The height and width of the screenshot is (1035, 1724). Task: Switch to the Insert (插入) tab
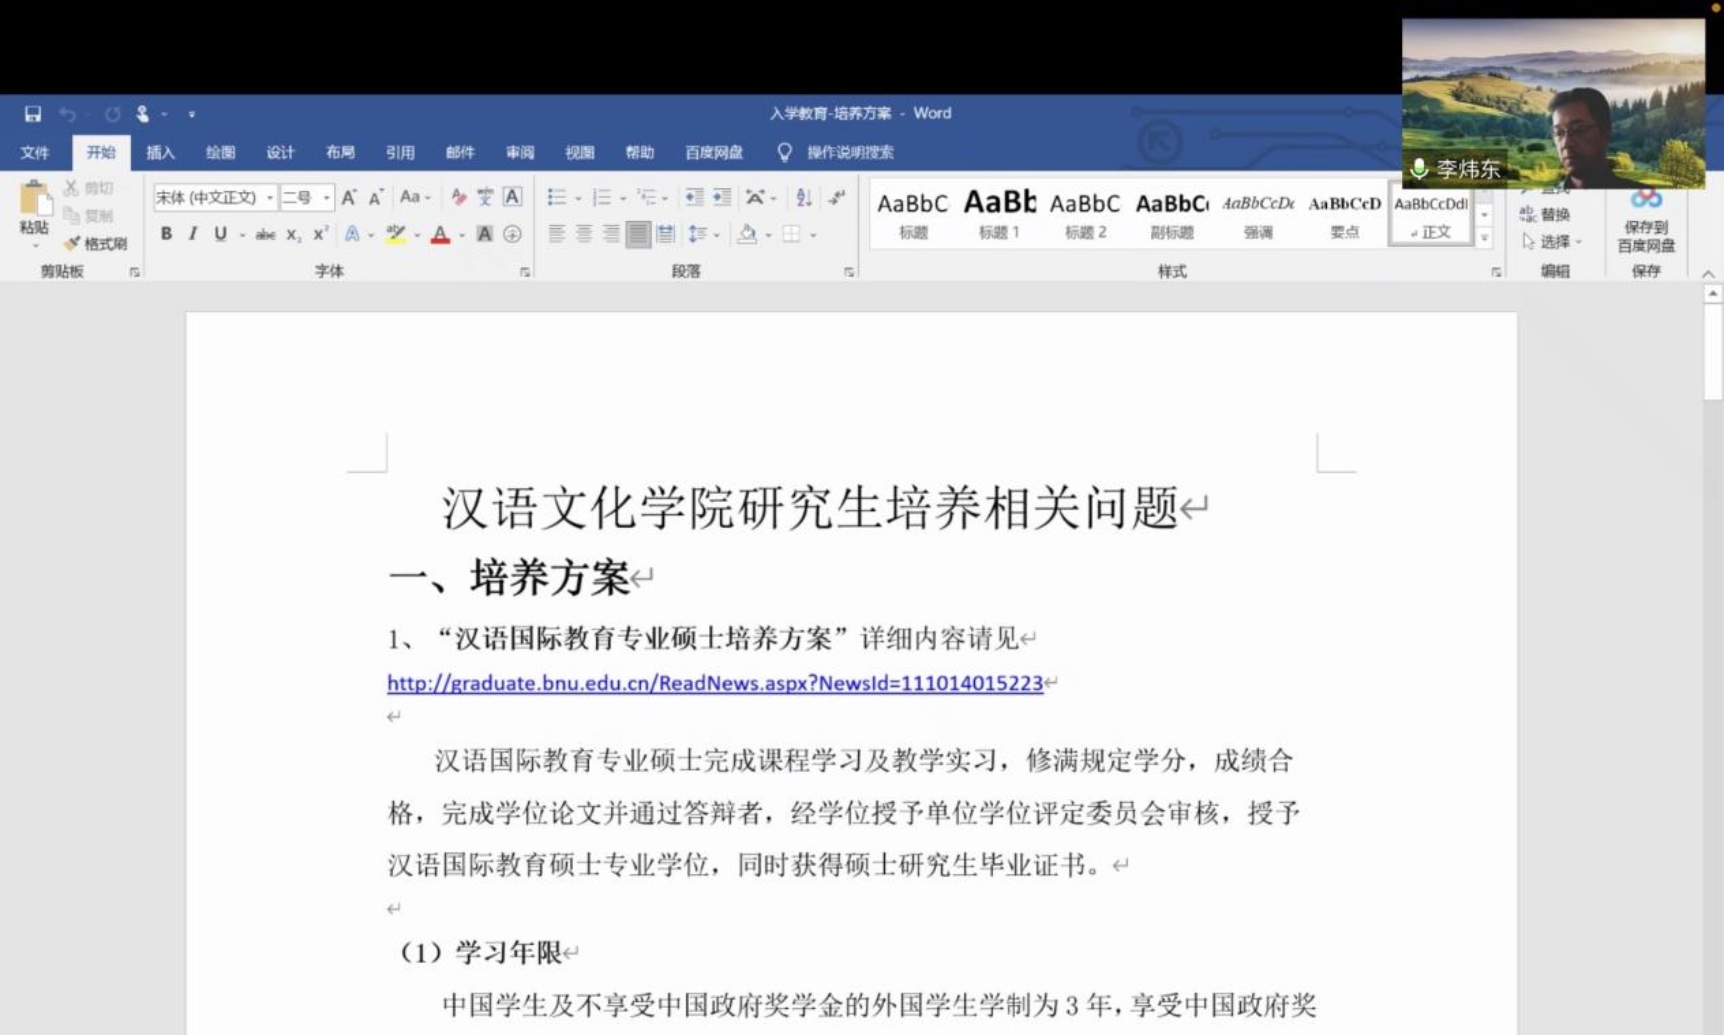point(160,153)
